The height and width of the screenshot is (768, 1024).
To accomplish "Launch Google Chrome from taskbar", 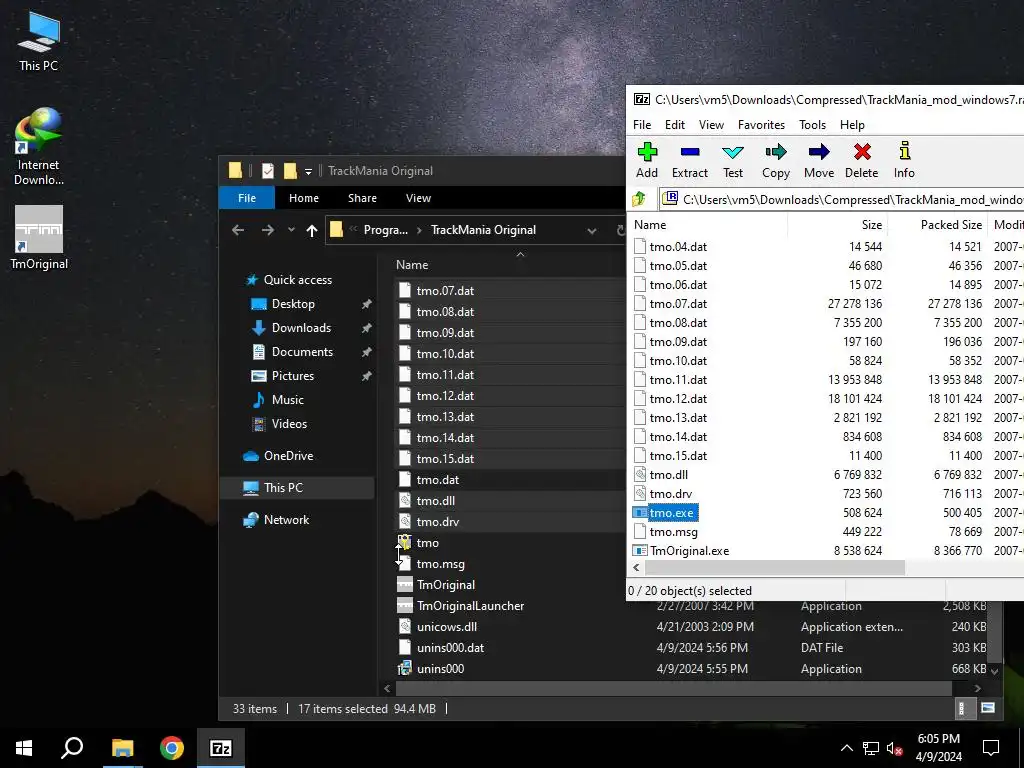I will click(172, 748).
